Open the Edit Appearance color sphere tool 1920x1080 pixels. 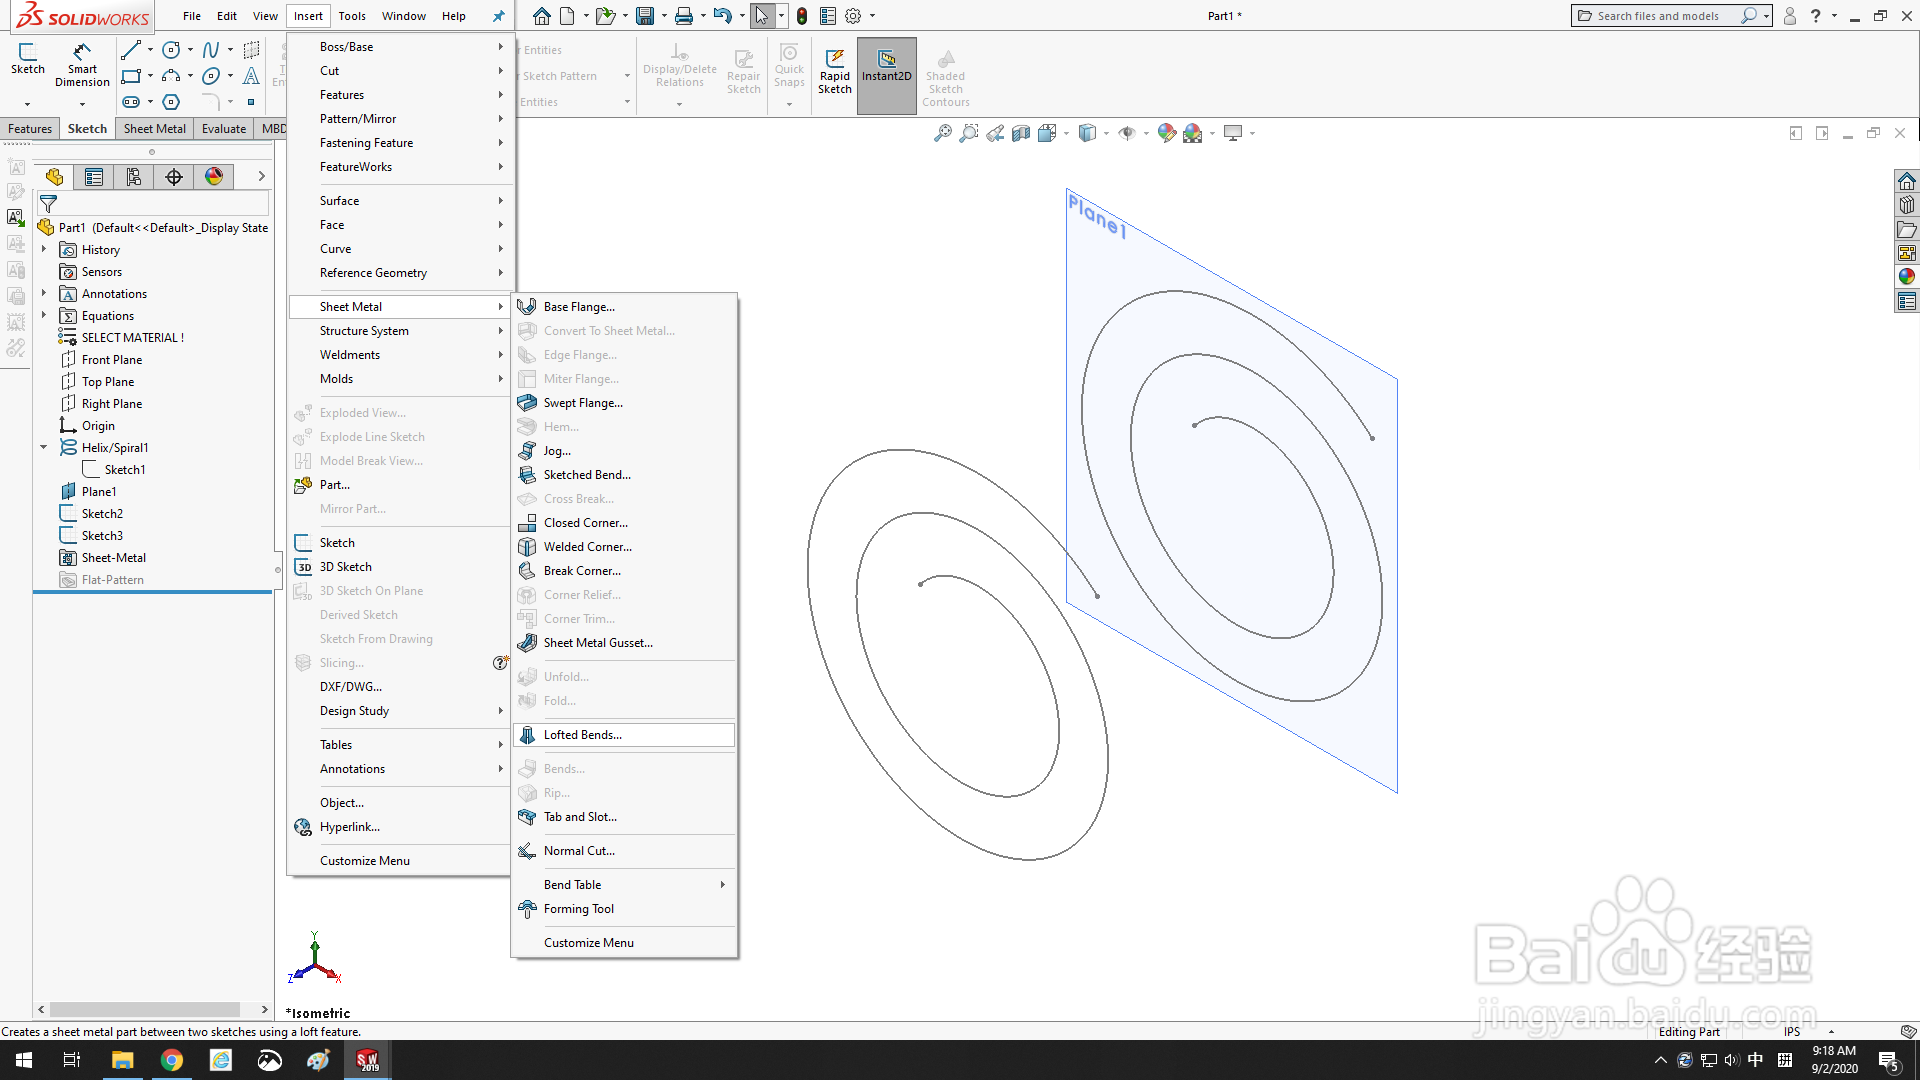(x=1166, y=132)
